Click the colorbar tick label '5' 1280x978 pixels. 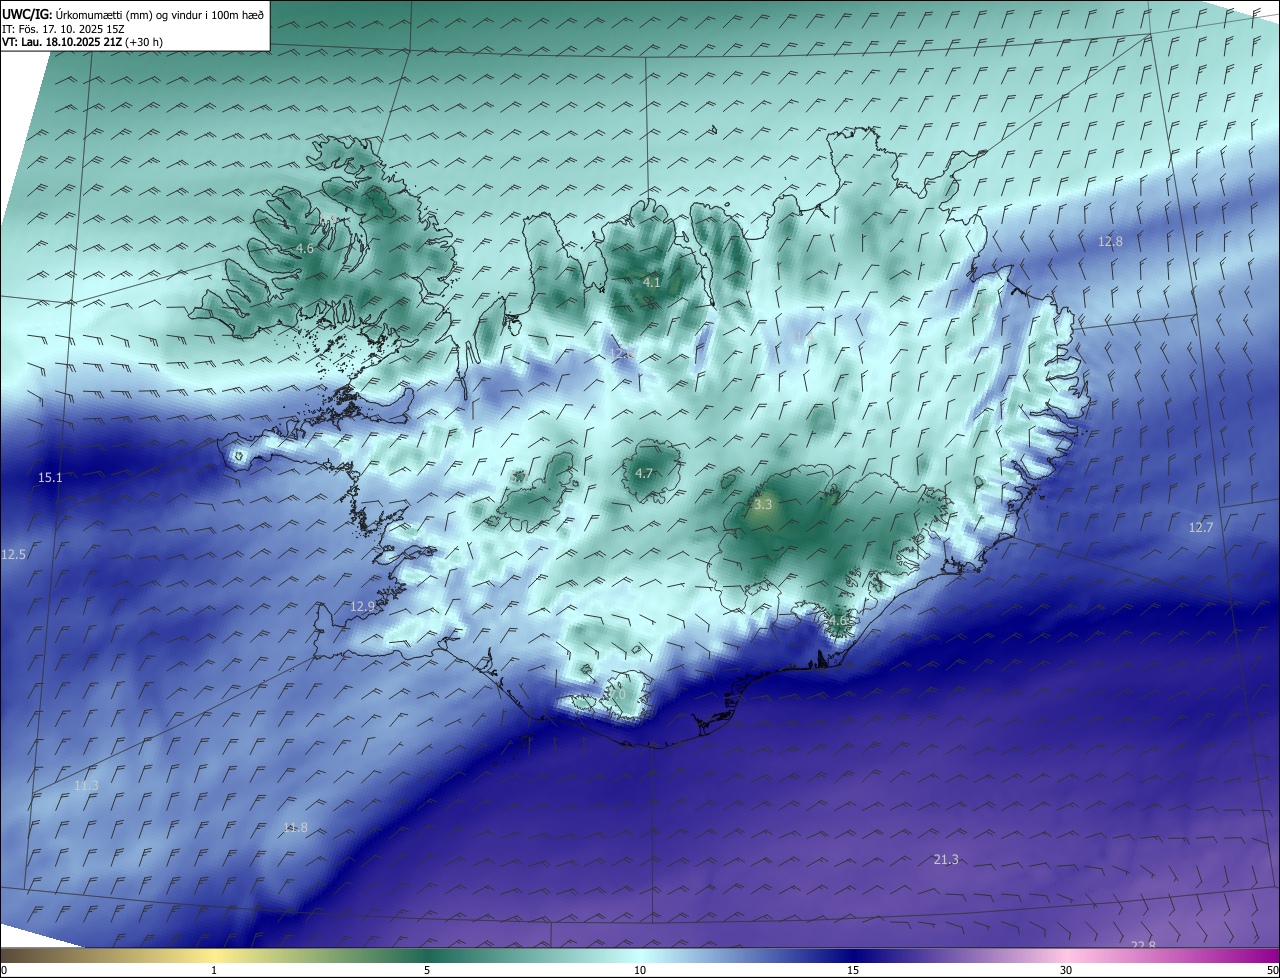click(427, 970)
